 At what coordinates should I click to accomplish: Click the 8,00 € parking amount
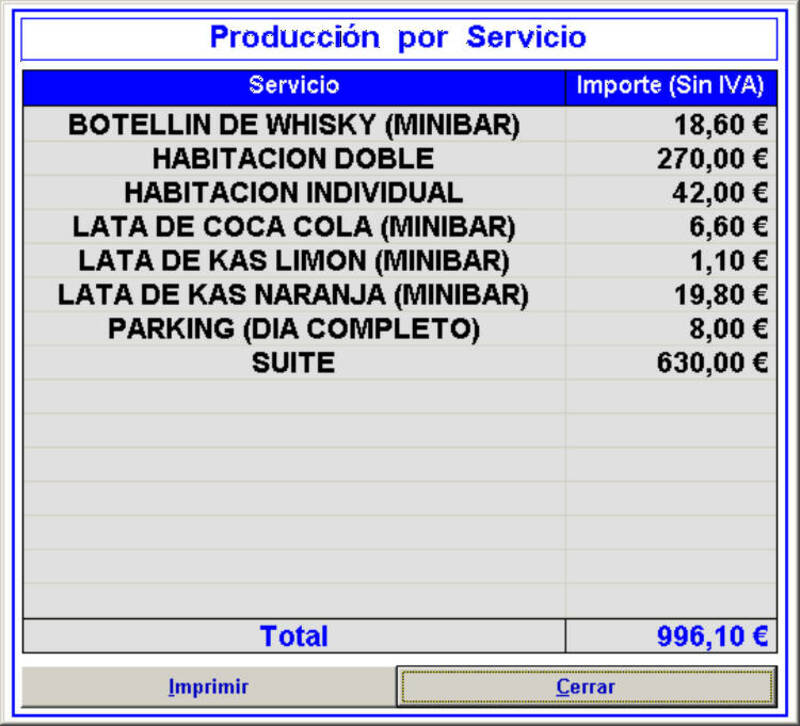(x=727, y=329)
